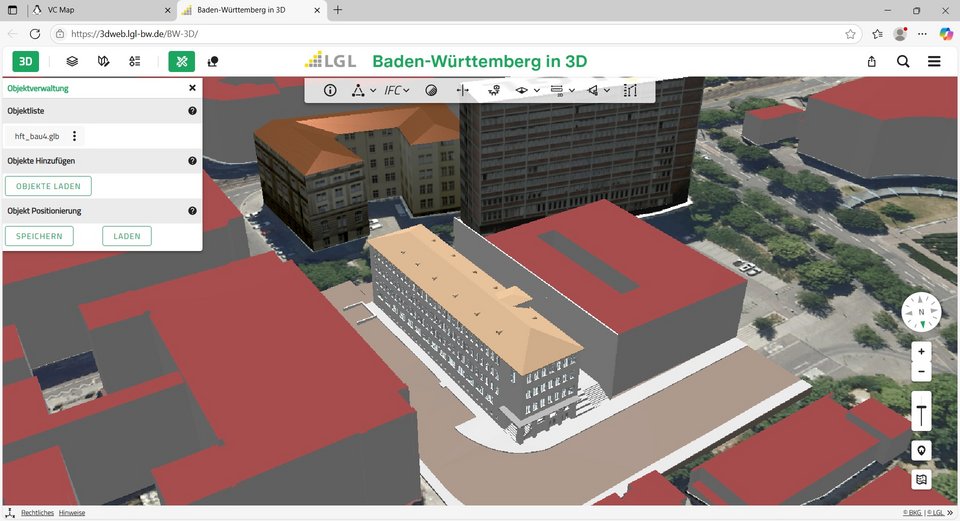Click the LGL logo in header

[x=331, y=61]
